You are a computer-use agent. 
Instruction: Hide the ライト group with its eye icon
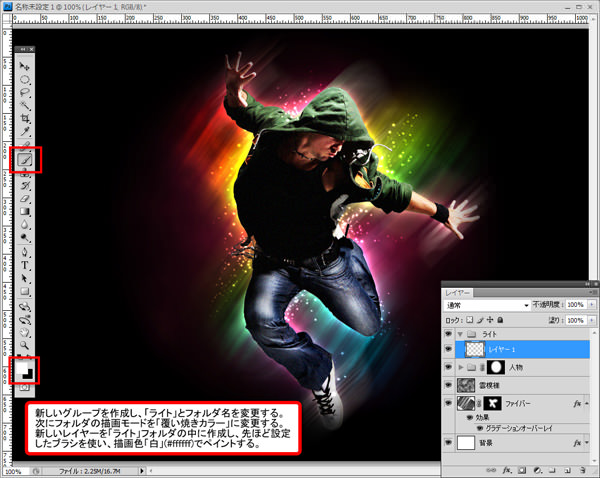pos(446,334)
